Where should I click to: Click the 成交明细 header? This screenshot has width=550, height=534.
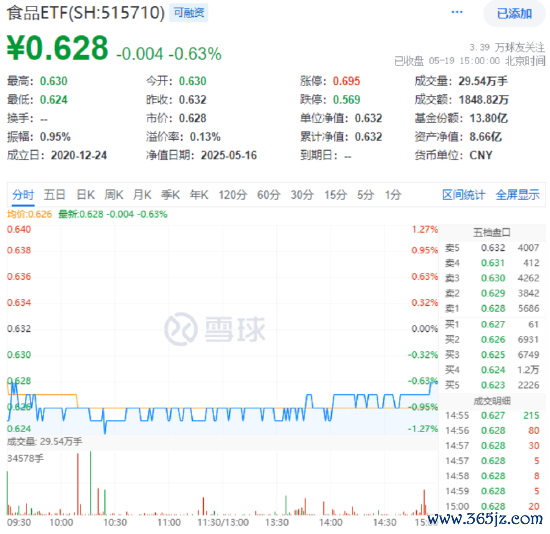(x=492, y=401)
